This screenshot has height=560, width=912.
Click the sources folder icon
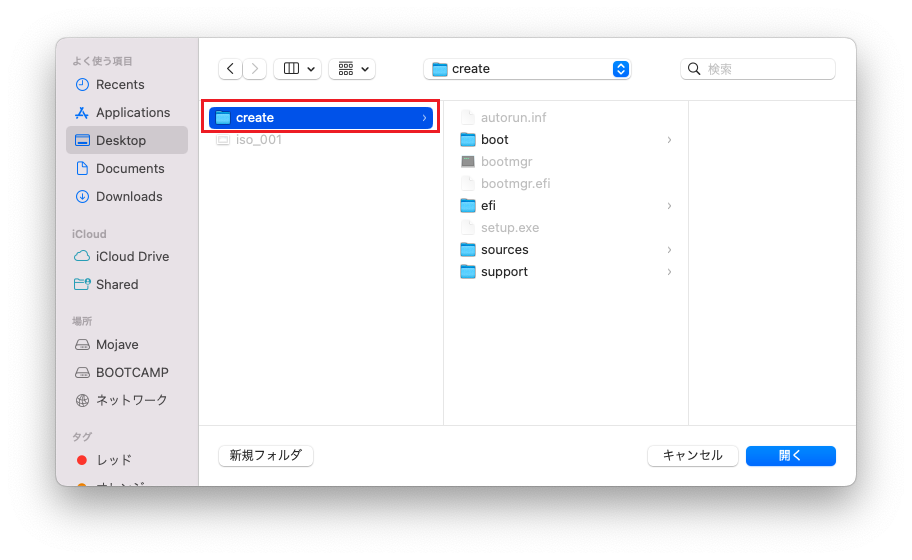point(468,249)
